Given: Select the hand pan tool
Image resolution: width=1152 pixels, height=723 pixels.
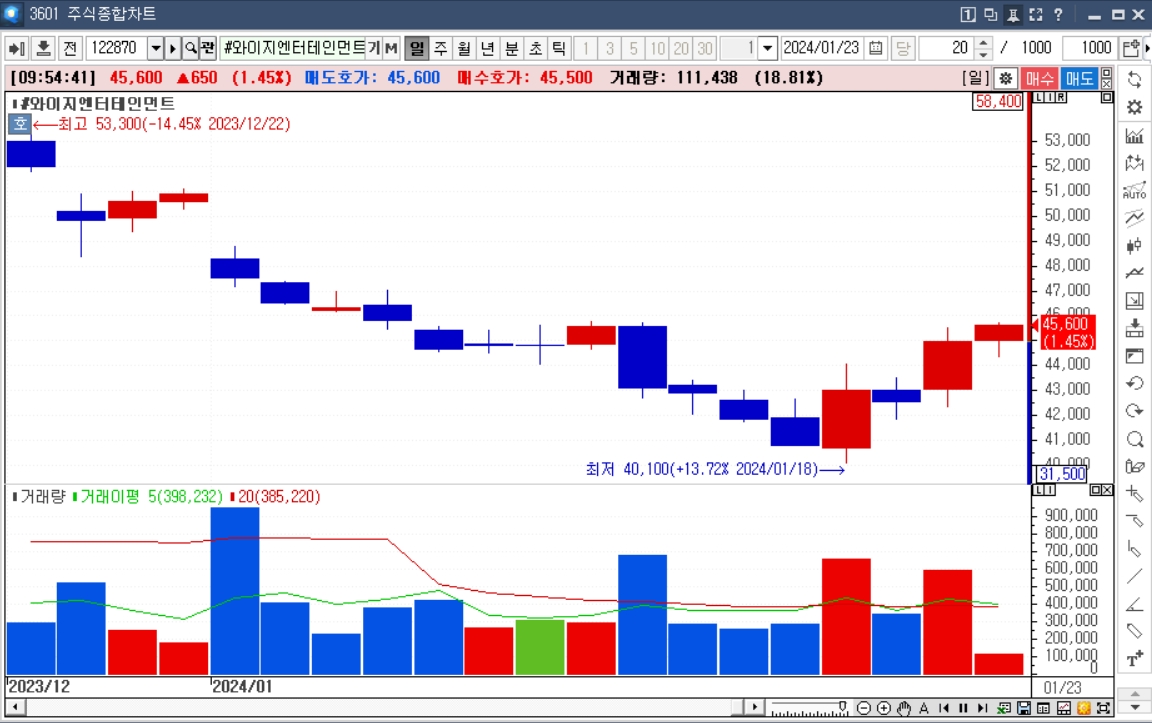Looking at the screenshot, I should (x=904, y=708).
